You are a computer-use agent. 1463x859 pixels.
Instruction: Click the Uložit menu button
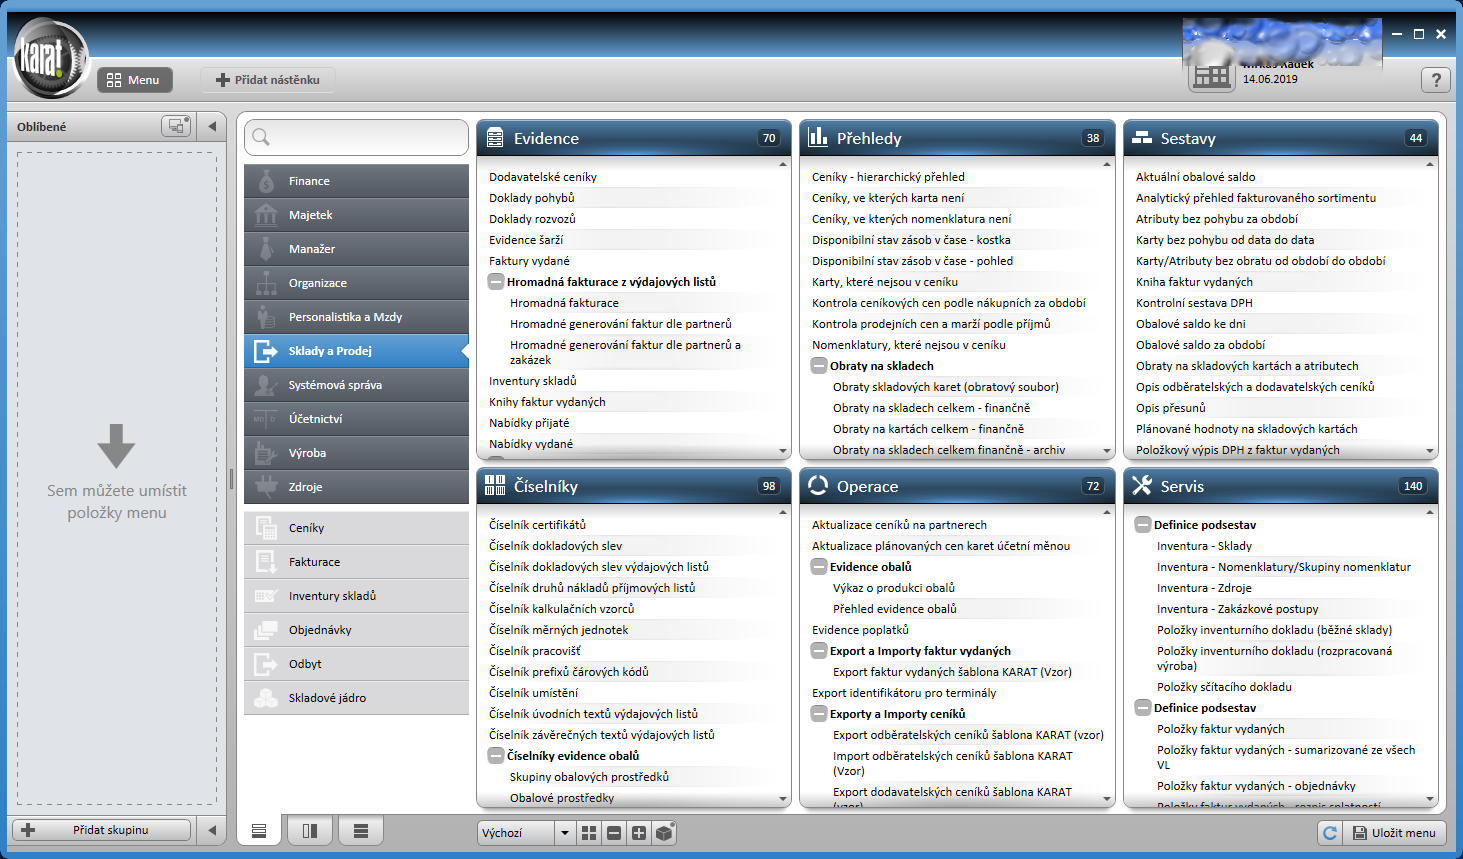pyautogui.click(x=1394, y=832)
